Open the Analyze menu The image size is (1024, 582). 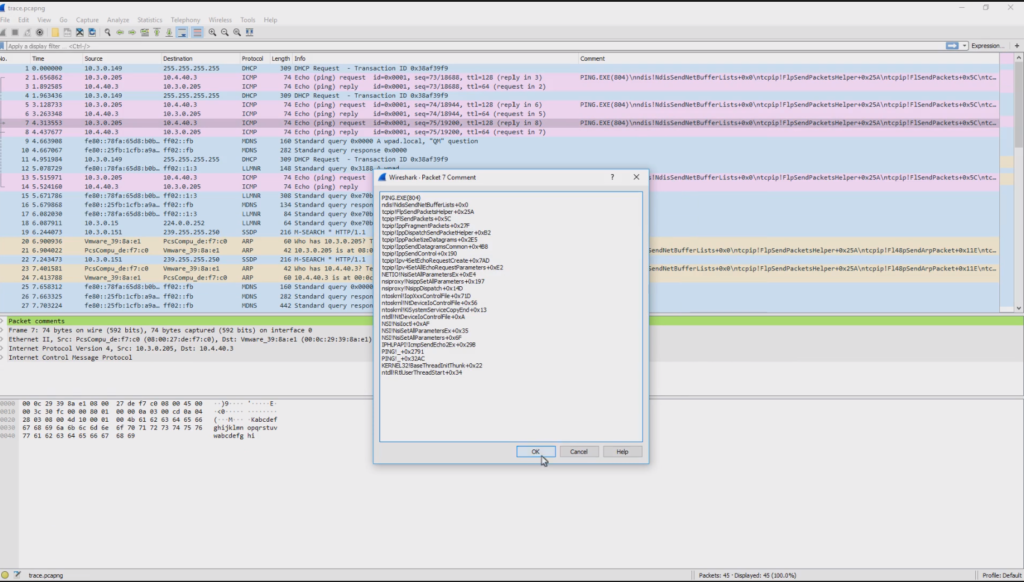(117, 19)
